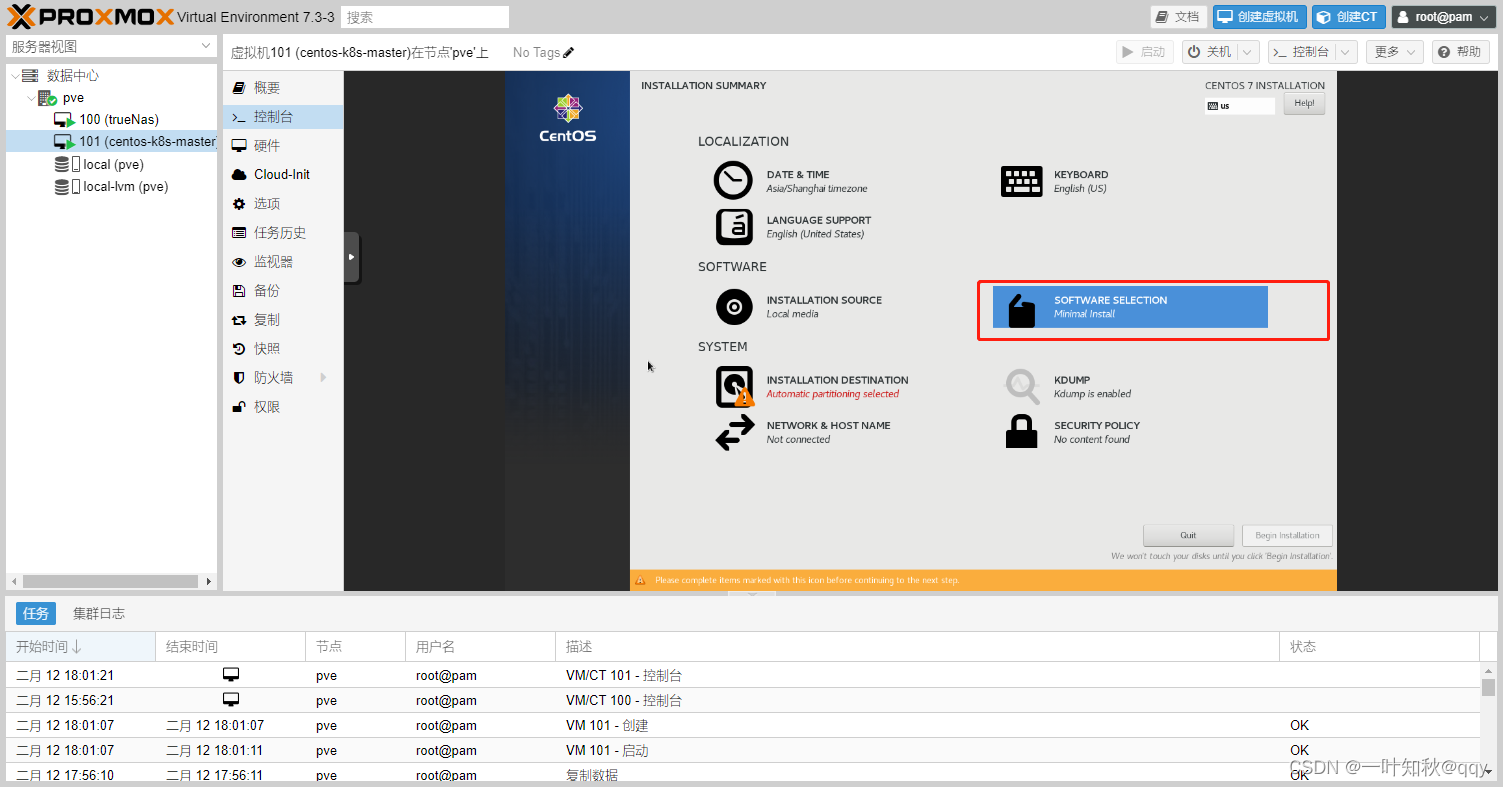The image size is (1503, 787).
Task: Open the 硬件 hardware menu item
Action: (x=283, y=146)
